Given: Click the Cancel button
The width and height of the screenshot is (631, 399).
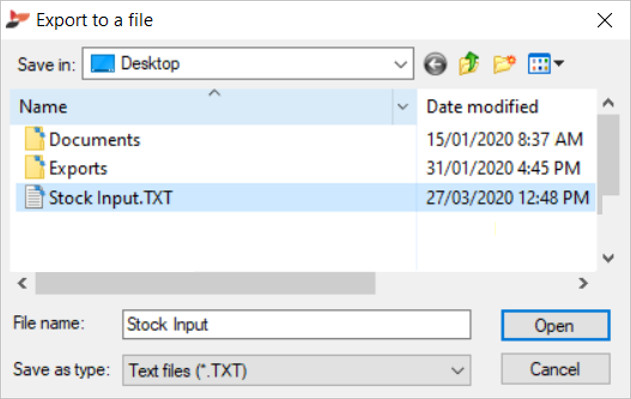Looking at the screenshot, I should (x=555, y=369).
